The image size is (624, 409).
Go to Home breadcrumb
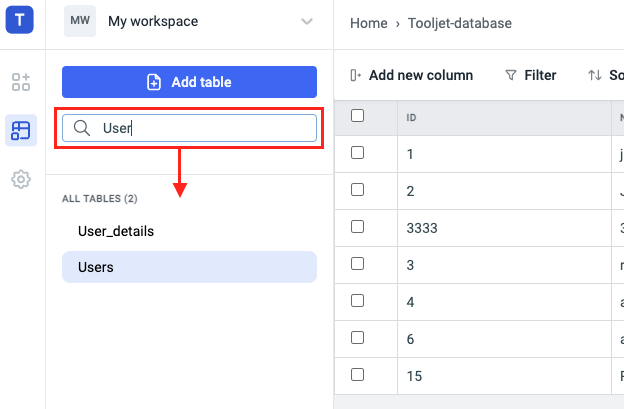click(368, 23)
